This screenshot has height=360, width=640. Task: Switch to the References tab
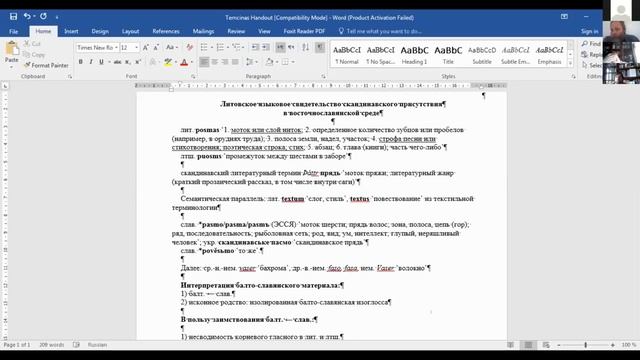pyautogui.click(x=166, y=31)
